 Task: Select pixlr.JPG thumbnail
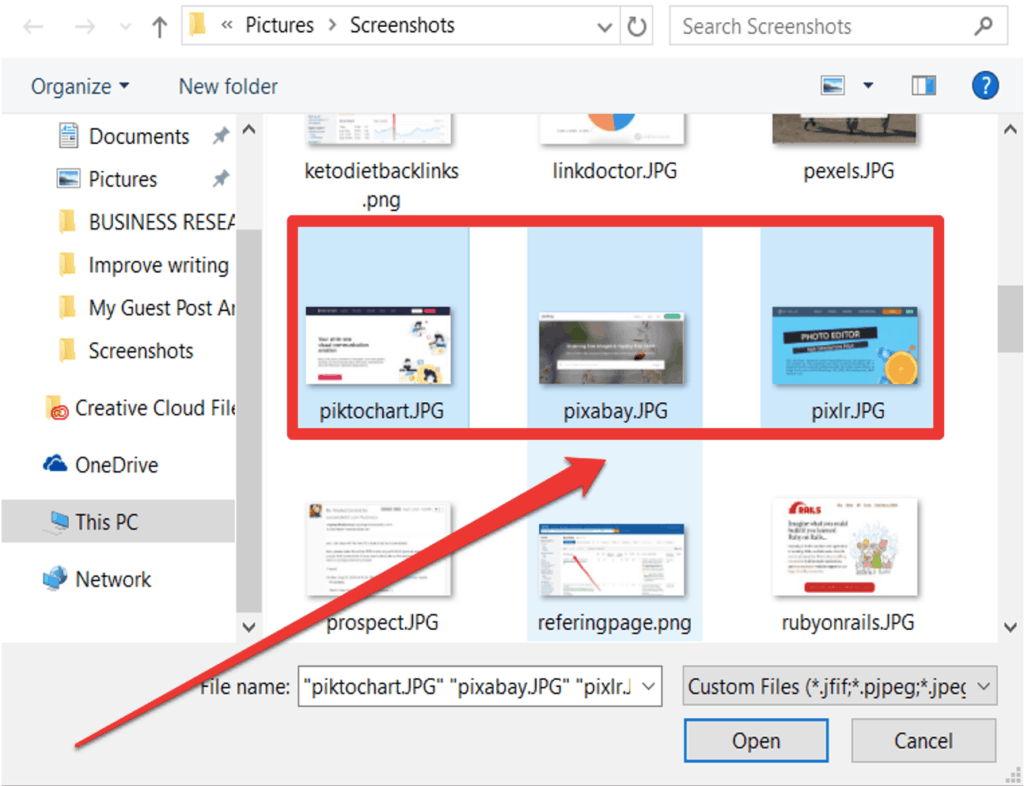click(845, 345)
